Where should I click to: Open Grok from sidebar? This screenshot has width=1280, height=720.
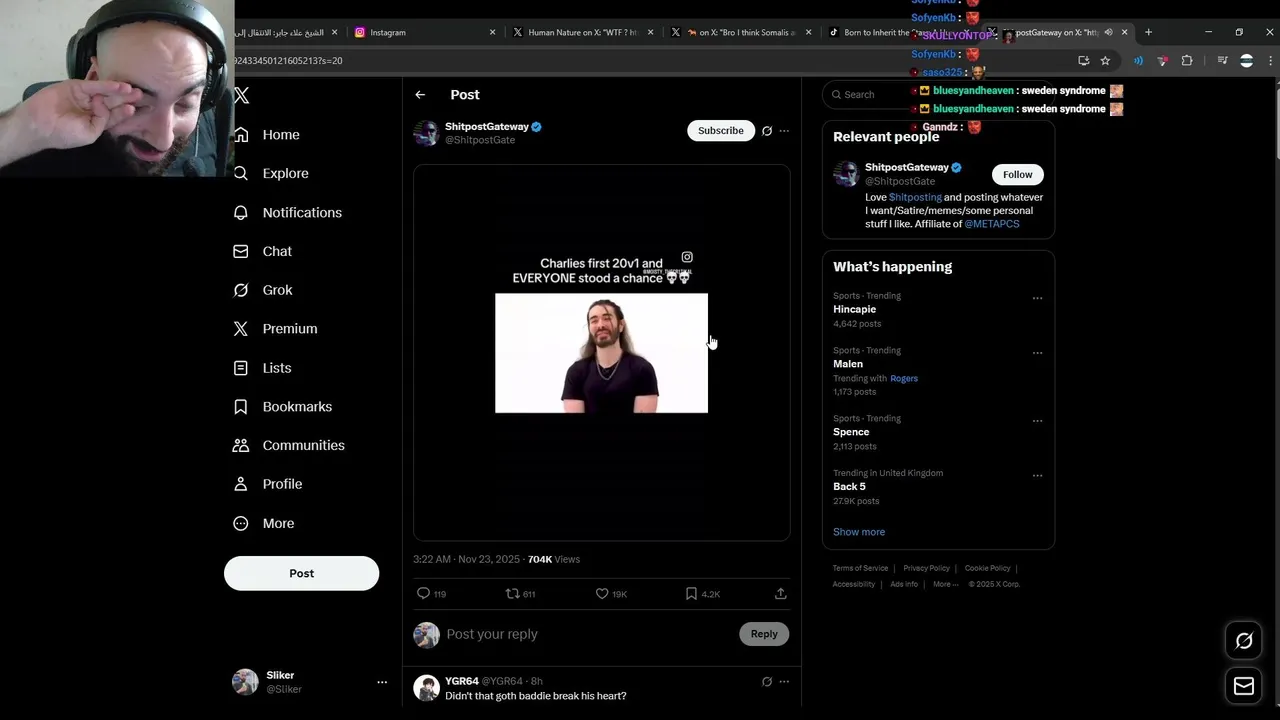tap(263, 290)
